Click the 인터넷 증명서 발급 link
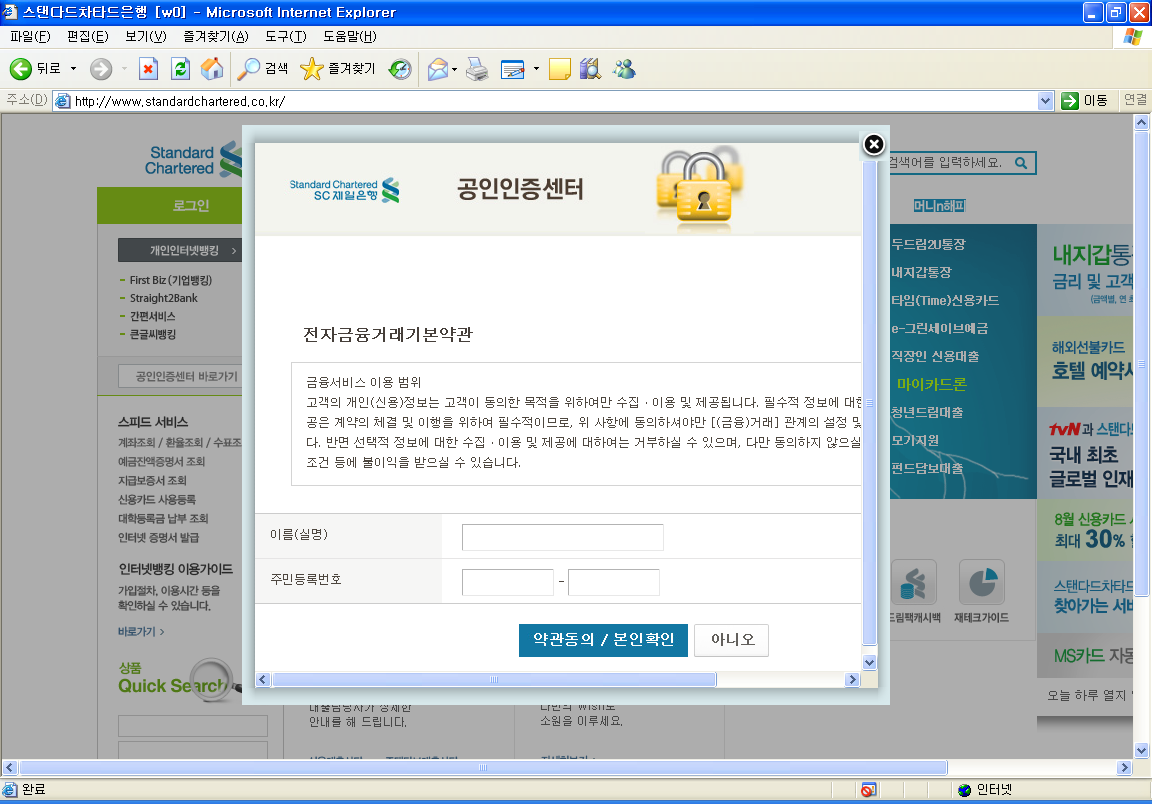This screenshot has width=1152, height=804. (x=158, y=538)
